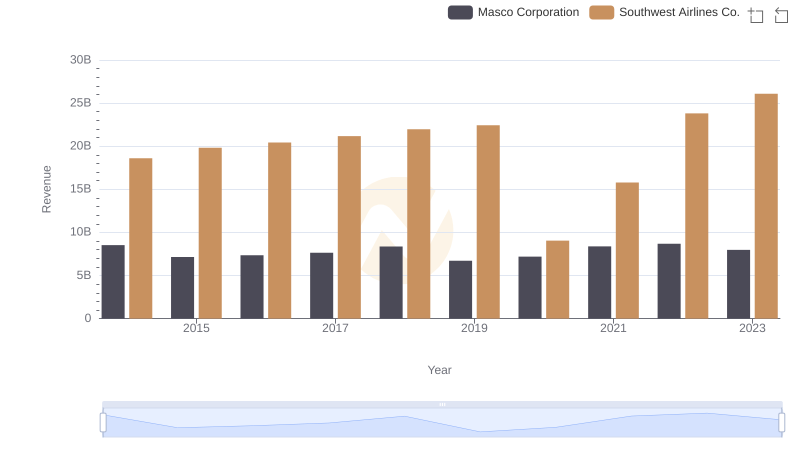The image size is (800, 461).
Task: Click the 2015 x-axis label
Action: pyautogui.click(x=196, y=328)
